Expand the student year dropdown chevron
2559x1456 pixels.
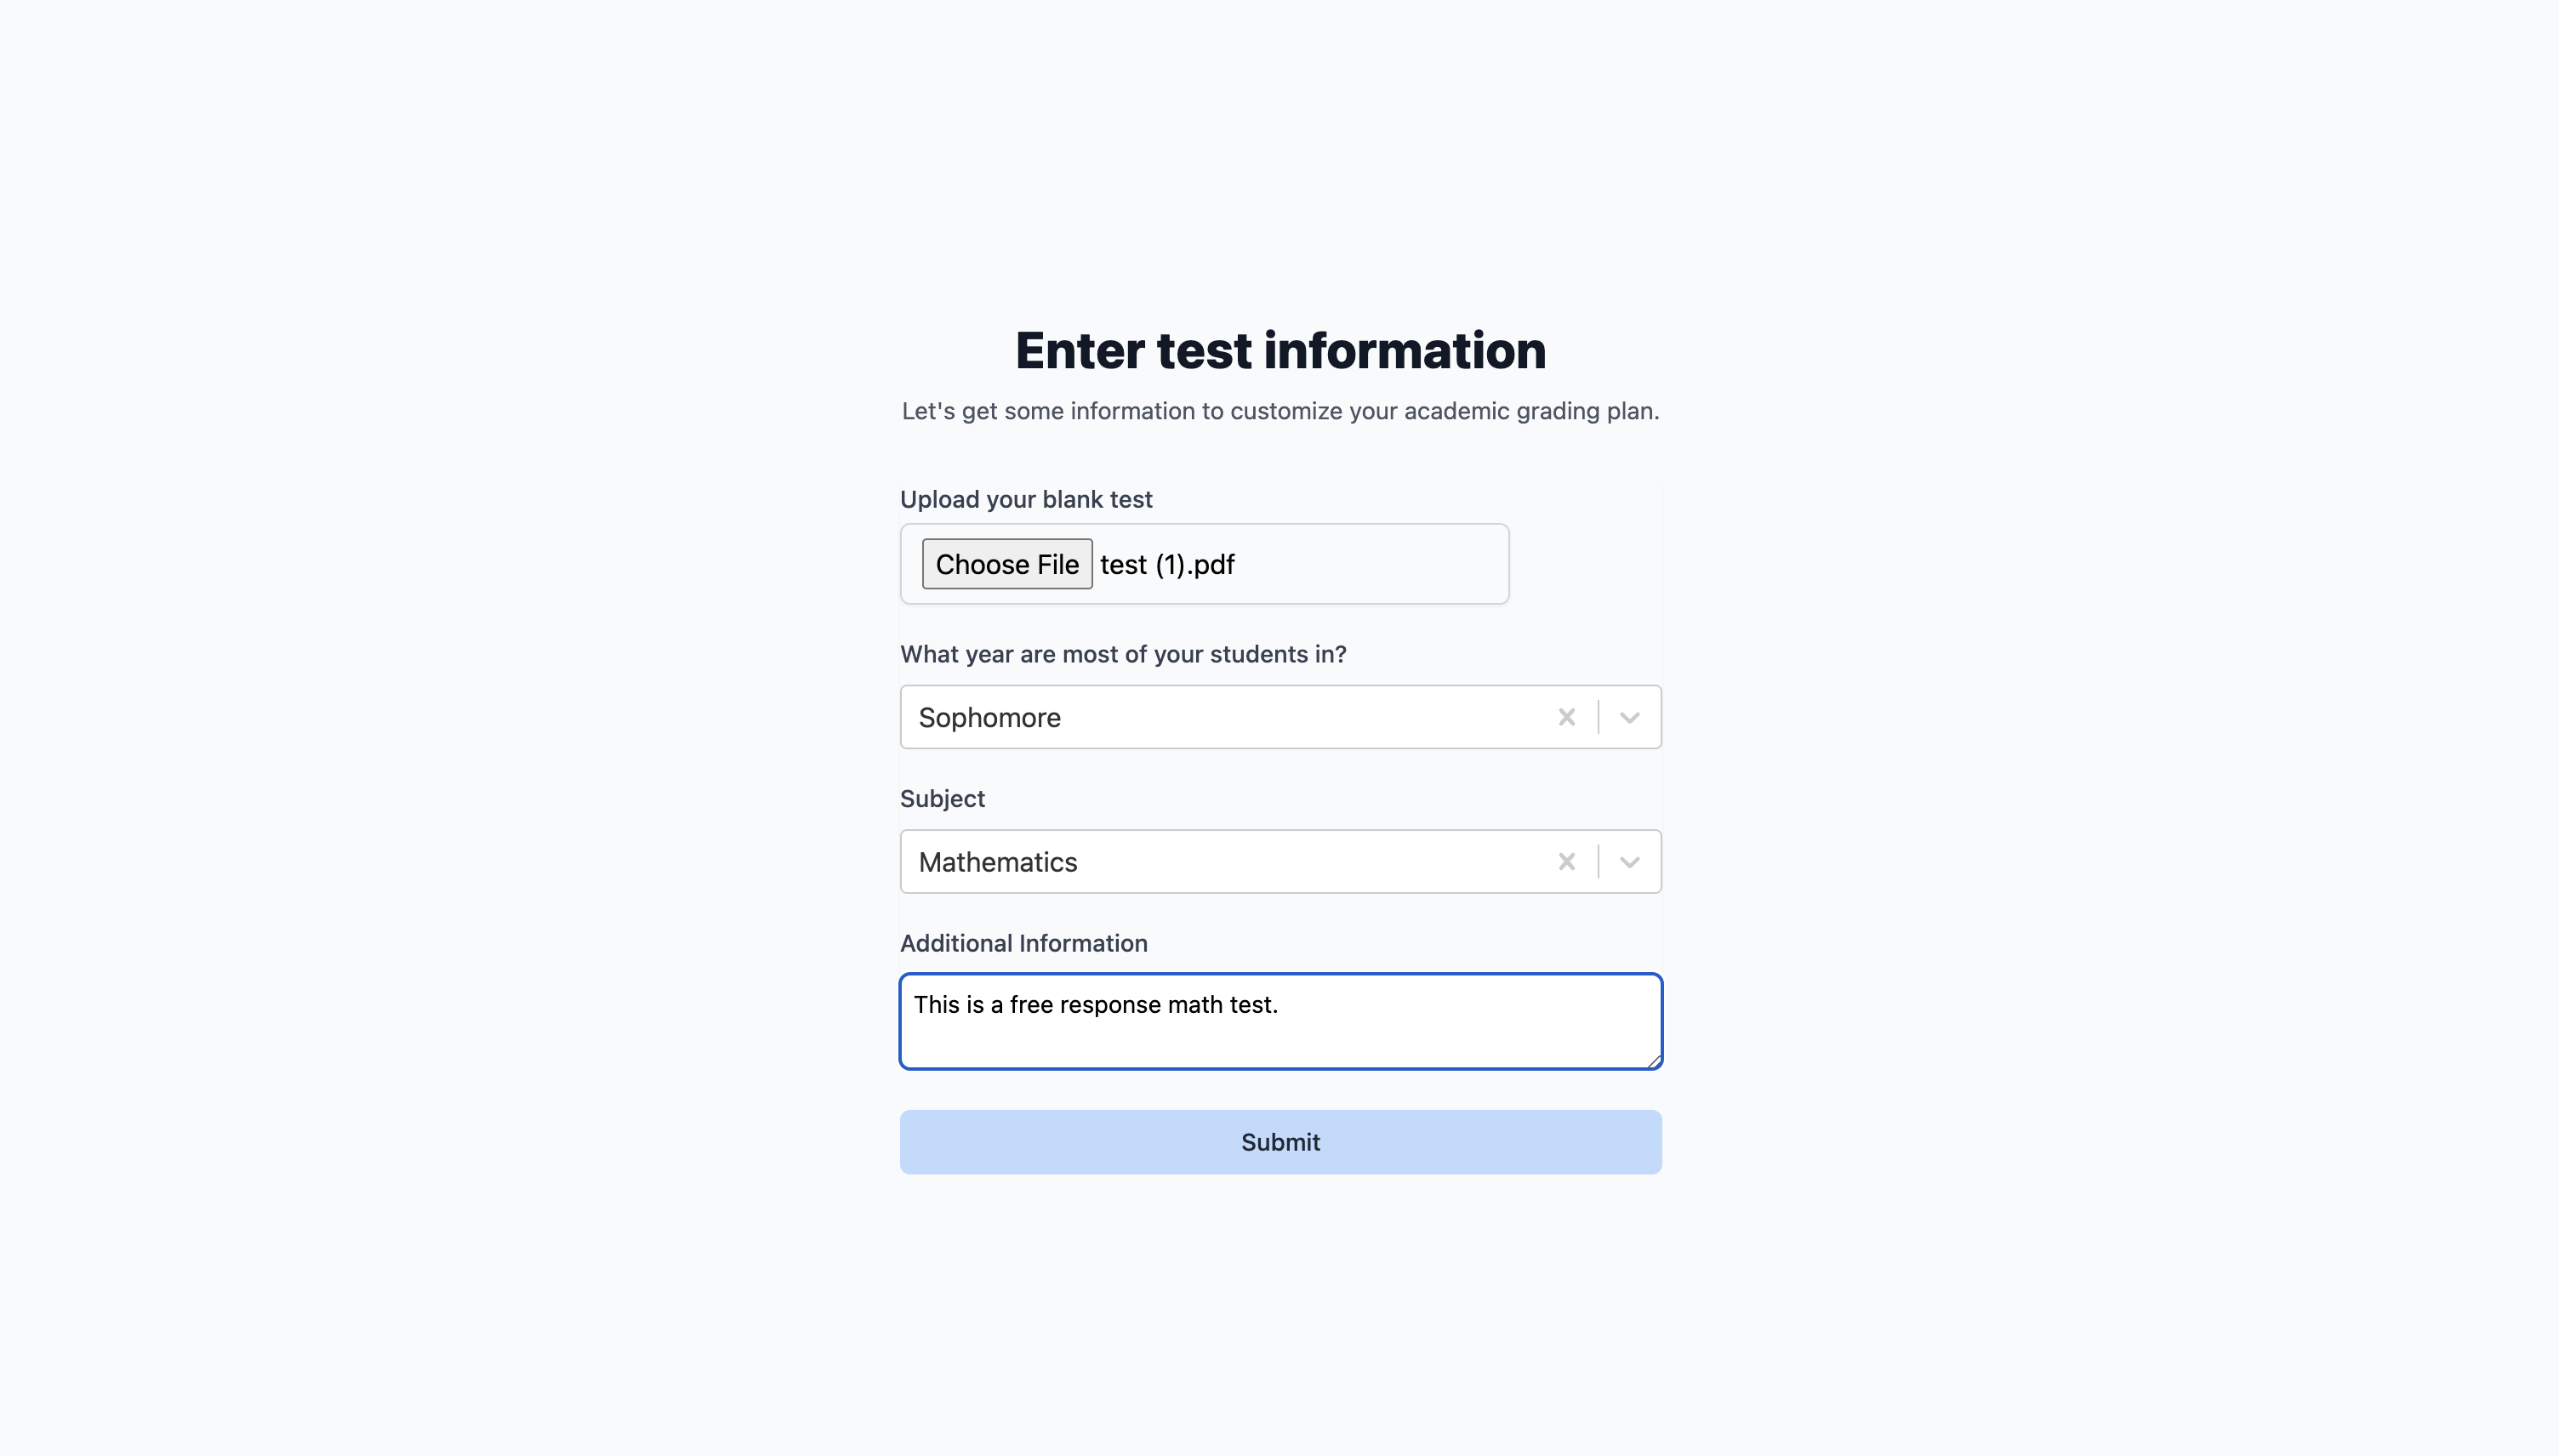tap(1629, 717)
